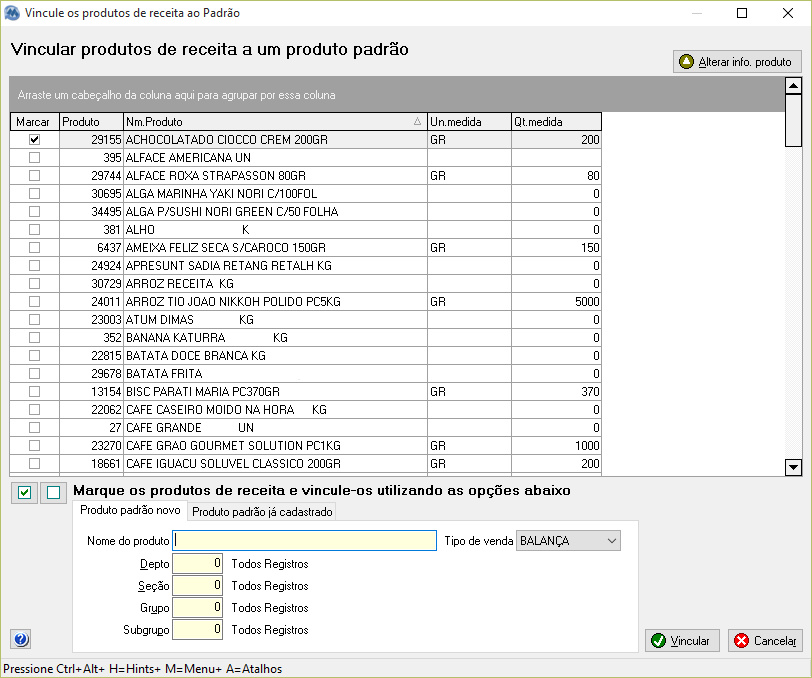
Task: Select APRESUNT SADIA RETANG RETALH KG
Action: tap(229, 266)
